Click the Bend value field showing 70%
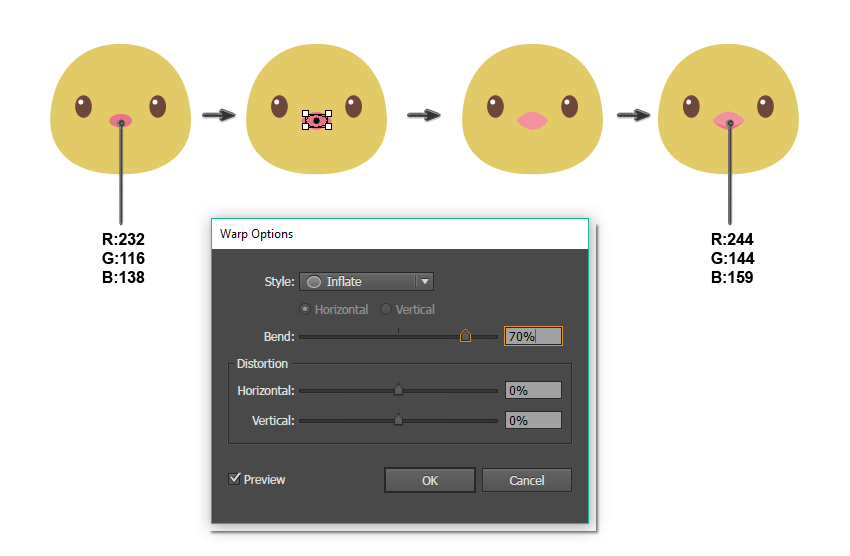Viewport: 850px width, 556px height. (533, 336)
